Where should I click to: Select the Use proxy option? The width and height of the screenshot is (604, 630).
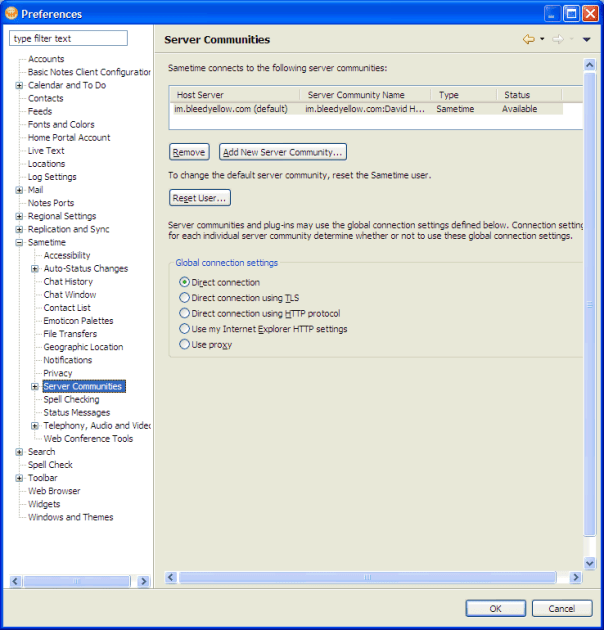(184, 344)
